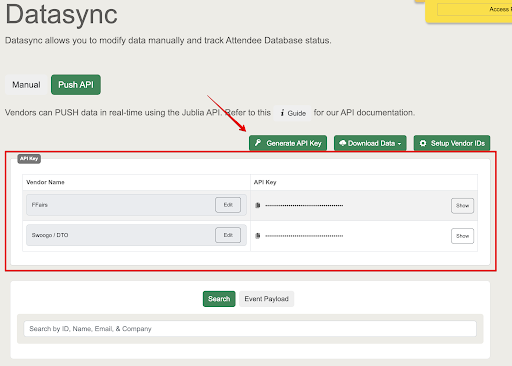Edit the Swoogo / DTO vendor name
Screen dimensions: 512x366
click(228, 235)
